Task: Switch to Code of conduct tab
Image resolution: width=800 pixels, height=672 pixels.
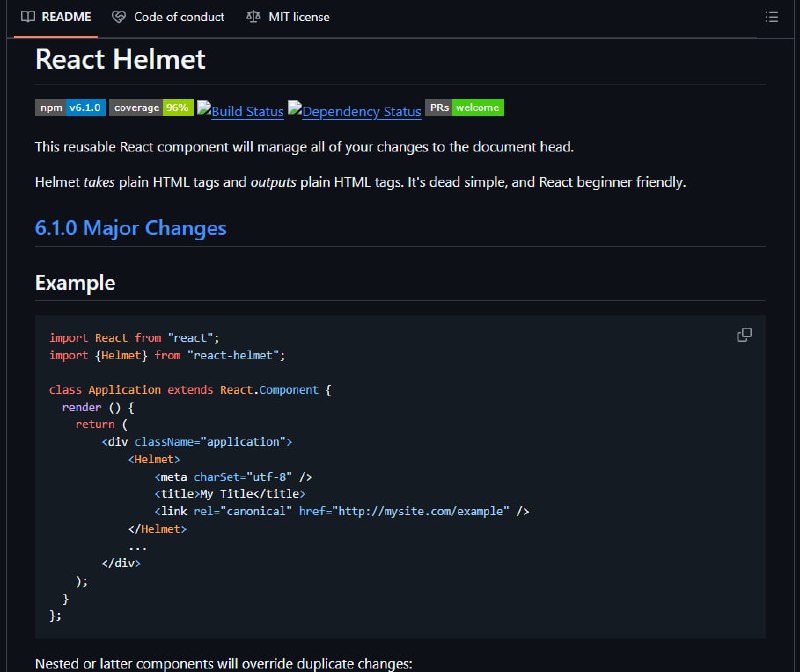Action: click(x=168, y=17)
